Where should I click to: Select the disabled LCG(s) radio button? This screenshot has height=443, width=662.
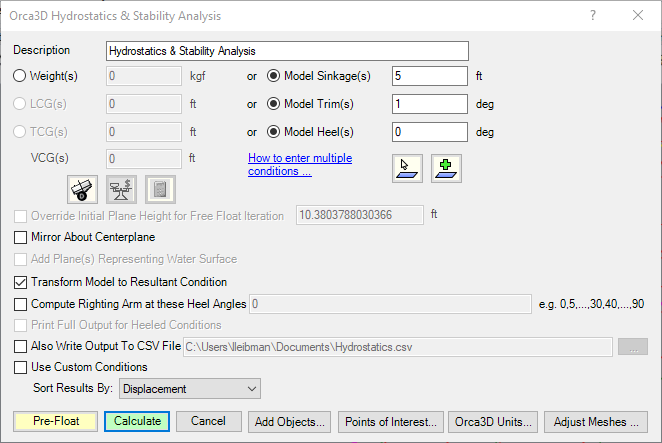point(19,104)
